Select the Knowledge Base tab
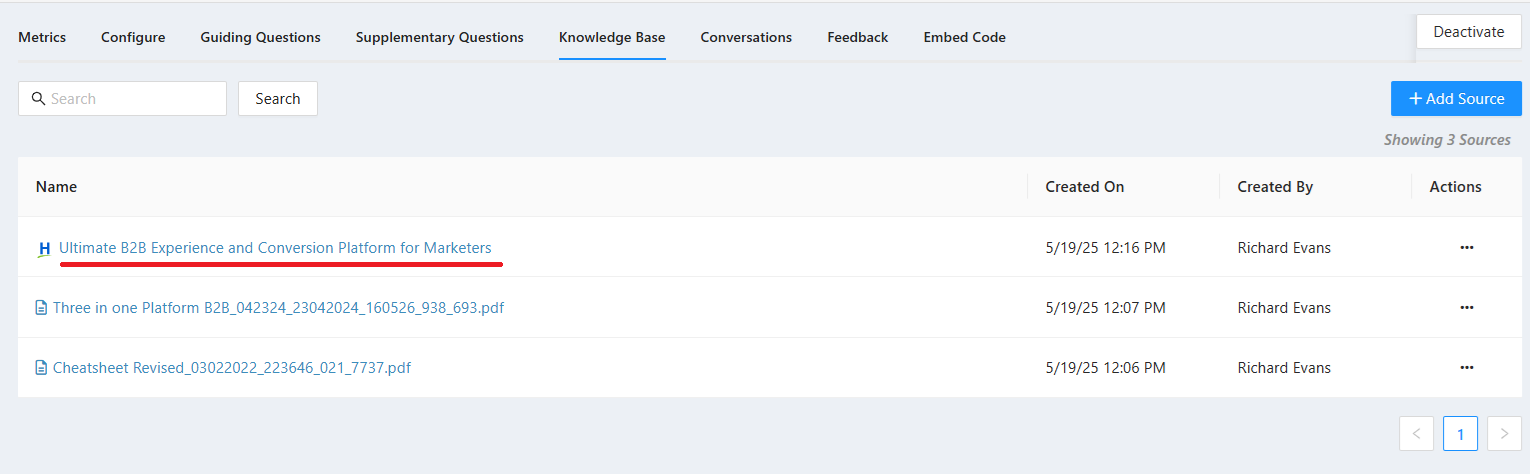Screen dimensions: 1530x474 [x=612, y=37]
